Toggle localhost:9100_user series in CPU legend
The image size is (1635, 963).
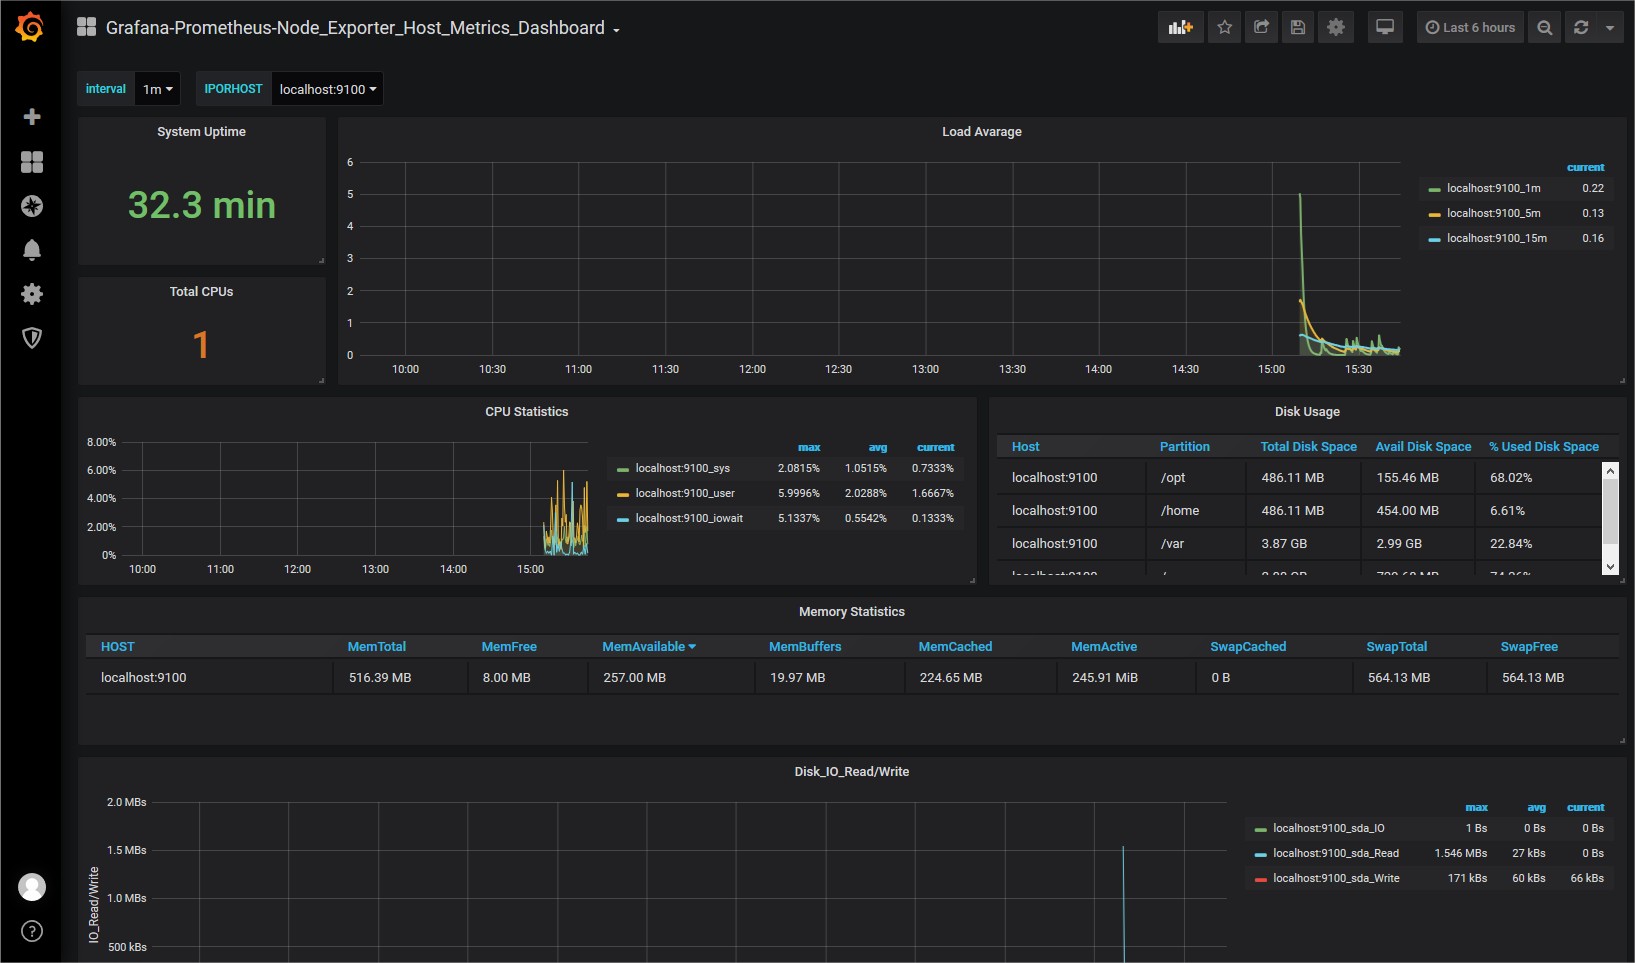685,493
